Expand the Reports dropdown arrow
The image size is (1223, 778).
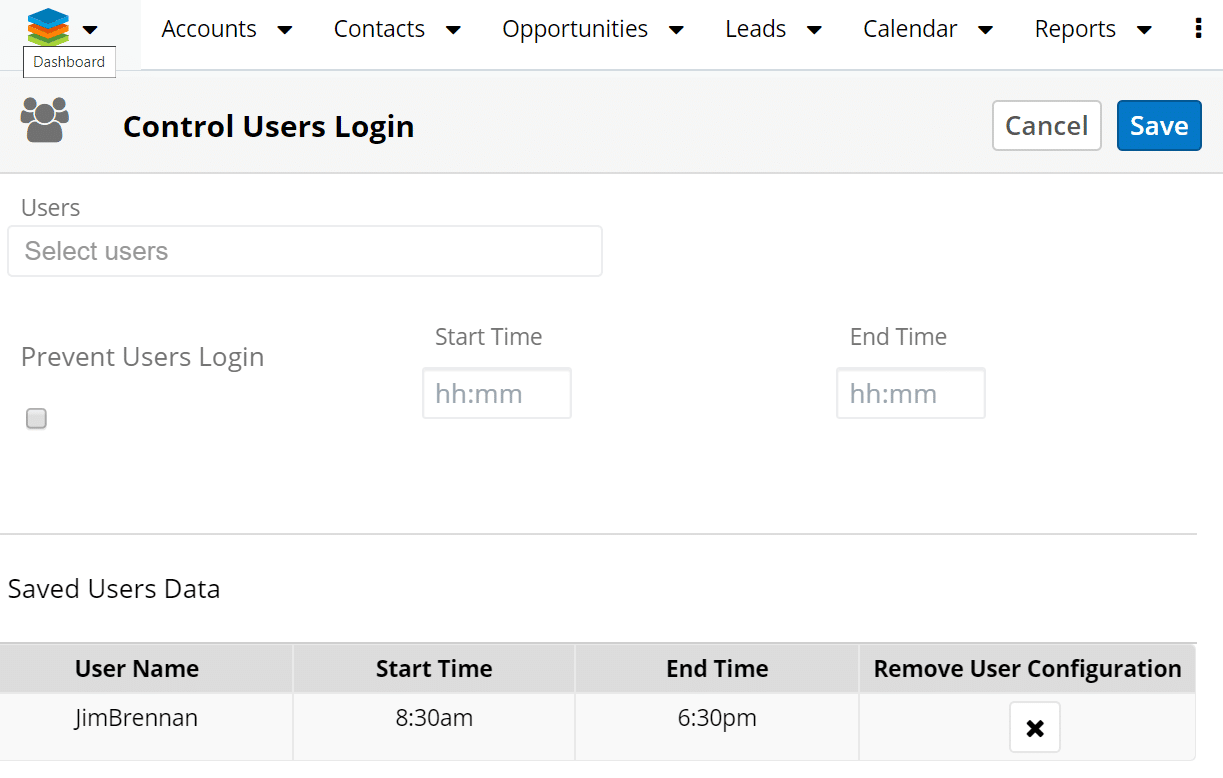tap(1143, 30)
